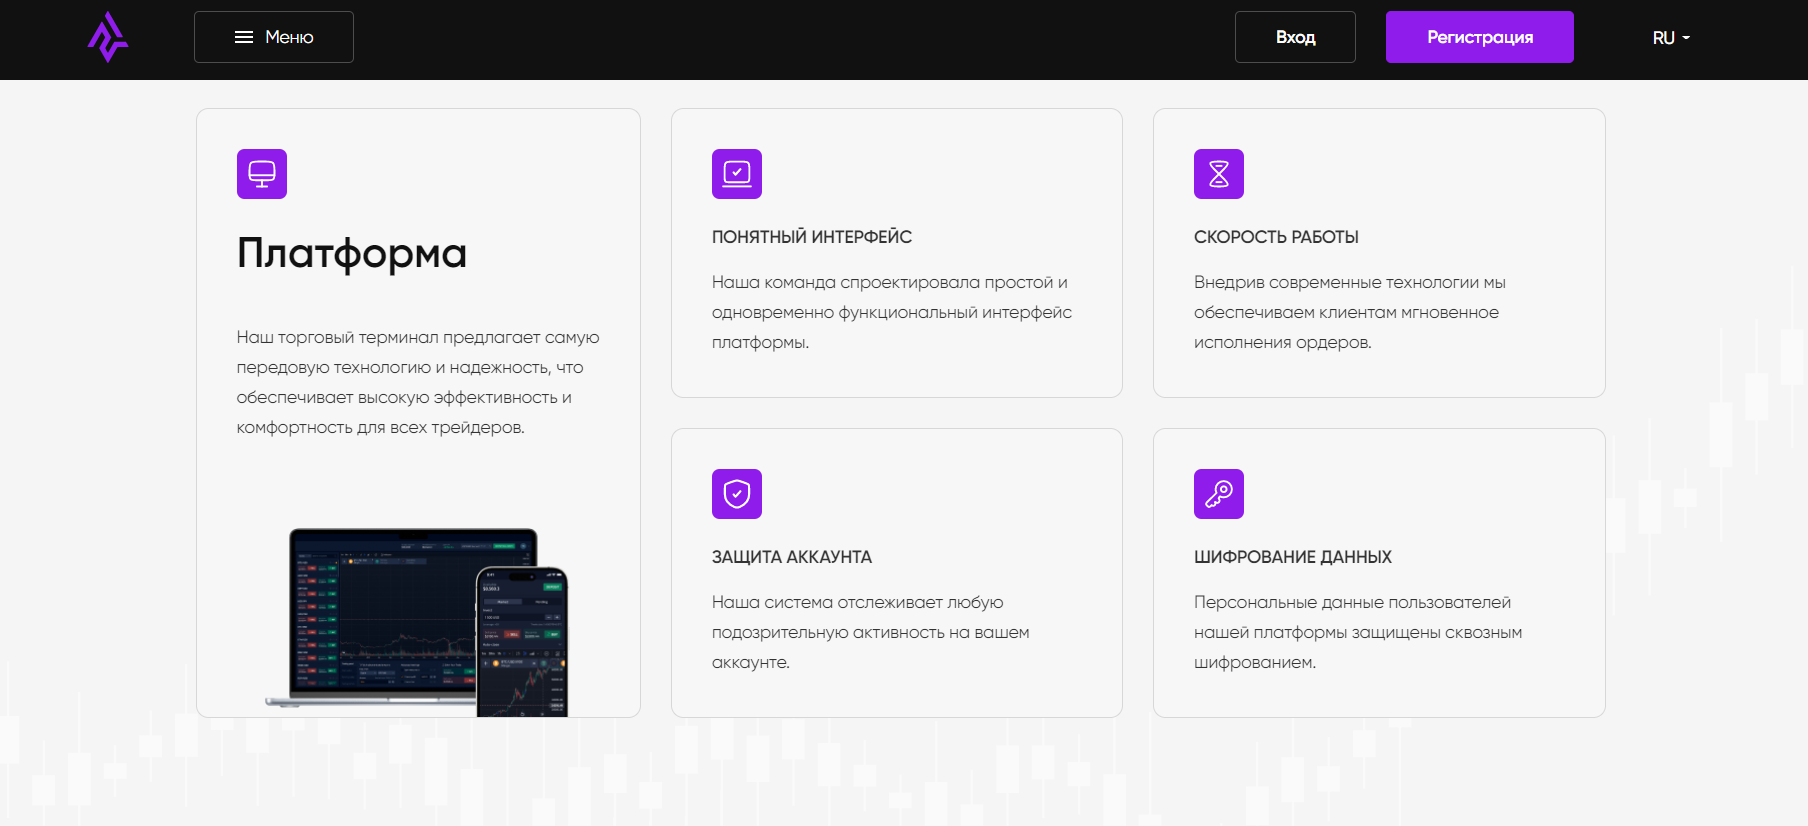Screen dimensions: 1808x826
Task: Click the laptop checkmark interface icon
Action: coord(737,174)
